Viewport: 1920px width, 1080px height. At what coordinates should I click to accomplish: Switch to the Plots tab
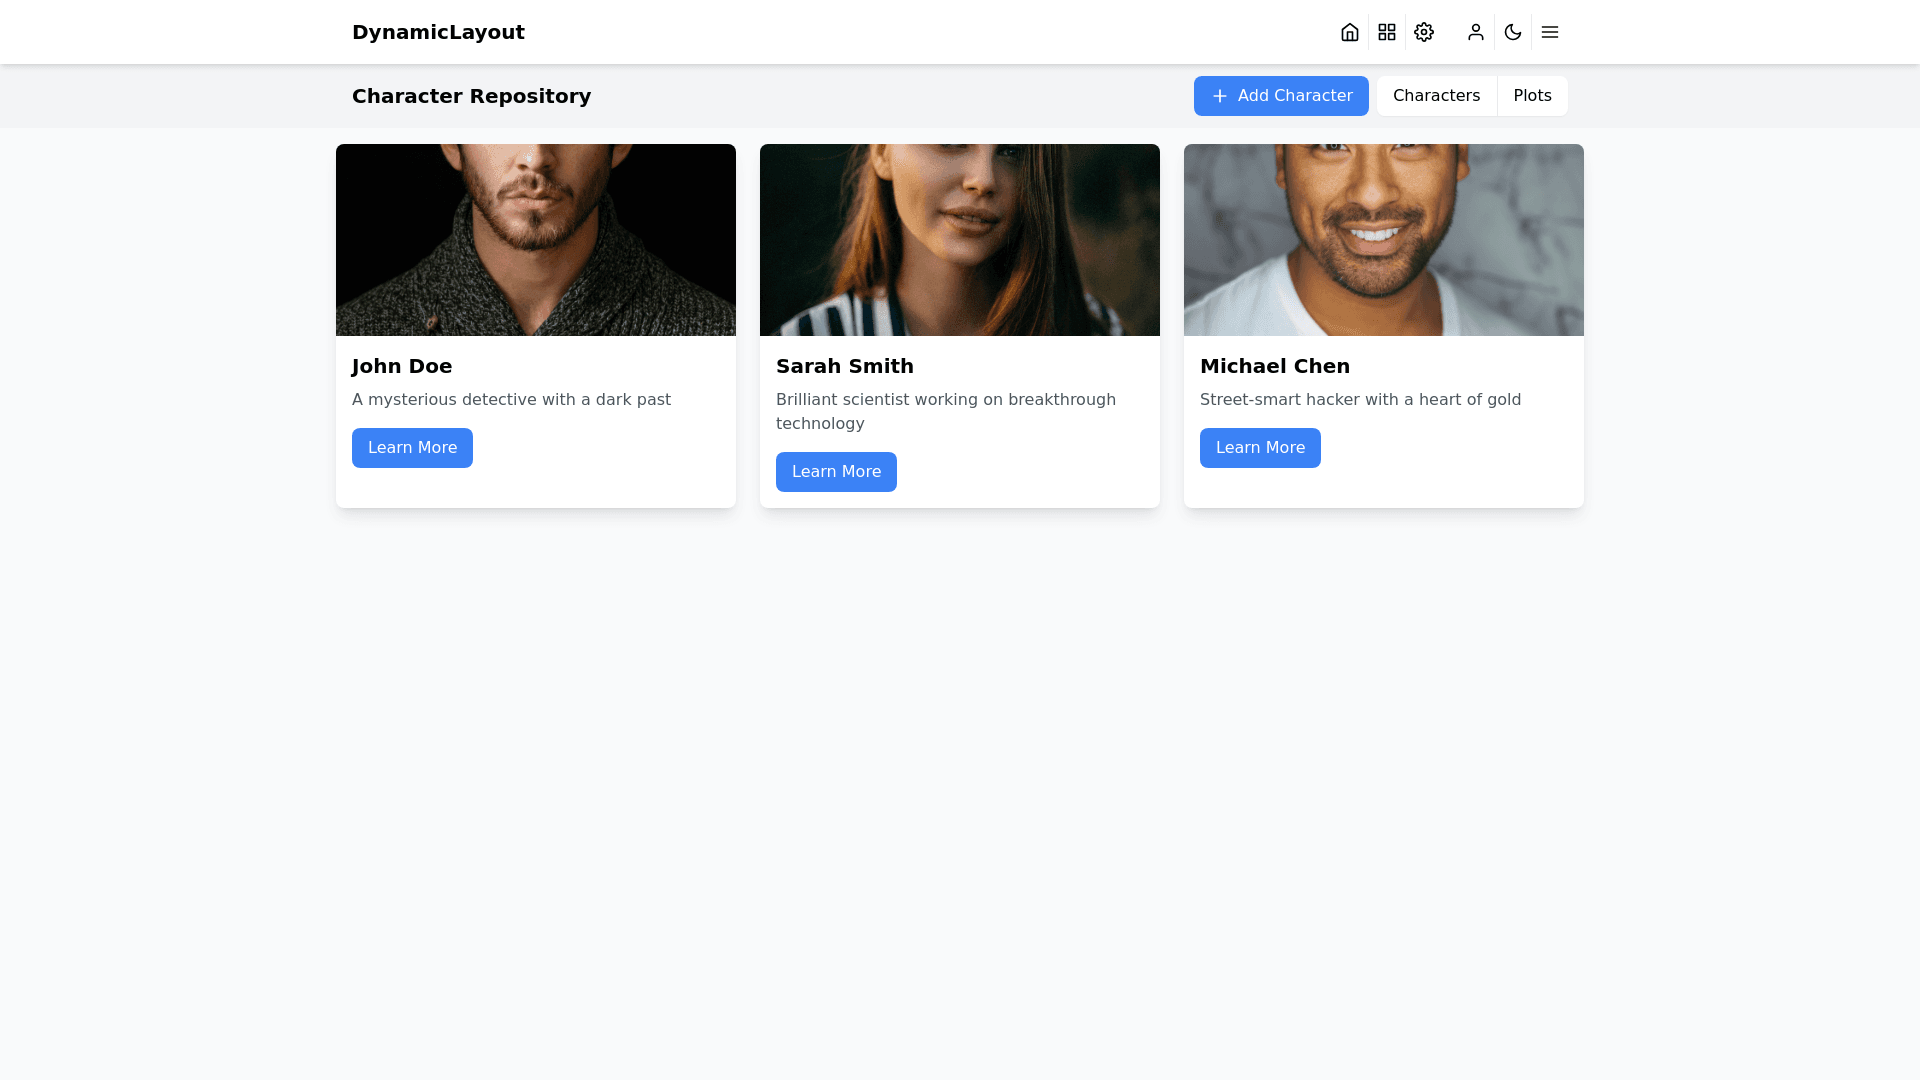[1532, 96]
